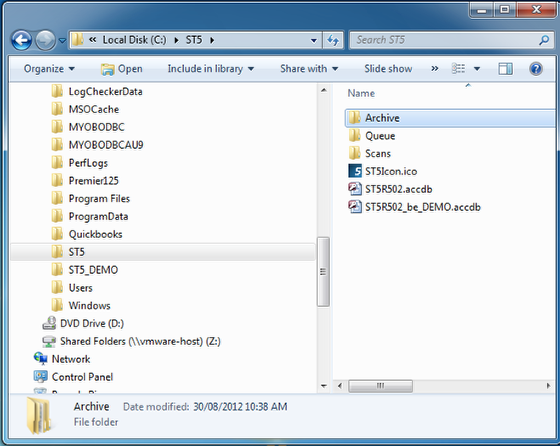Click the horizontal scrollbar thumb in file list
This screenshot has height=446, width=560.
tap(380, 386)
